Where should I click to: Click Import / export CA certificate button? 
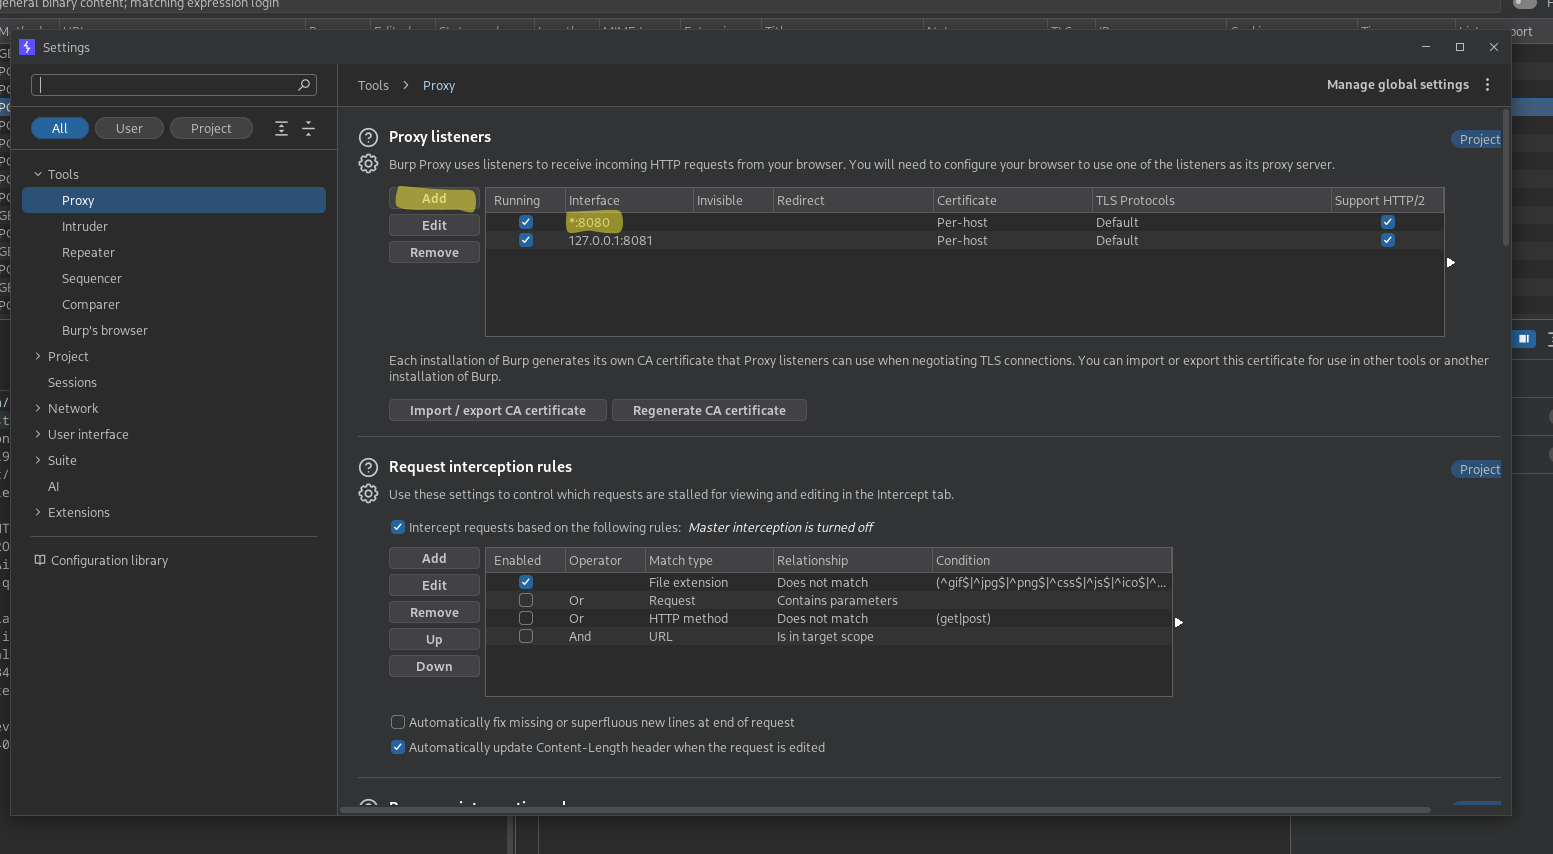tap(497, 410)
